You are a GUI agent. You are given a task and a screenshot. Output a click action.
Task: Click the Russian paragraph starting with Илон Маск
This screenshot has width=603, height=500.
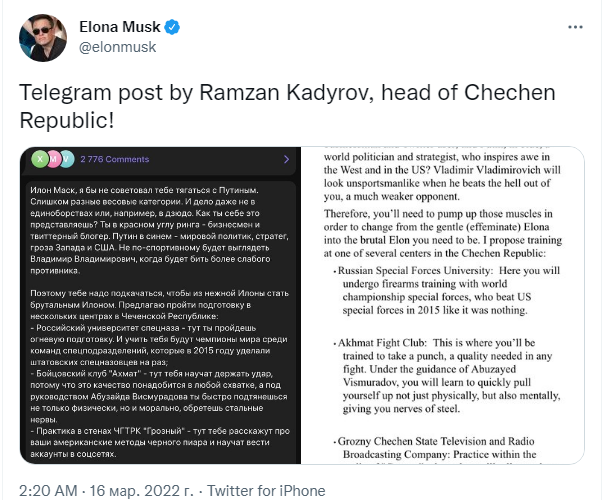point(158,231)
